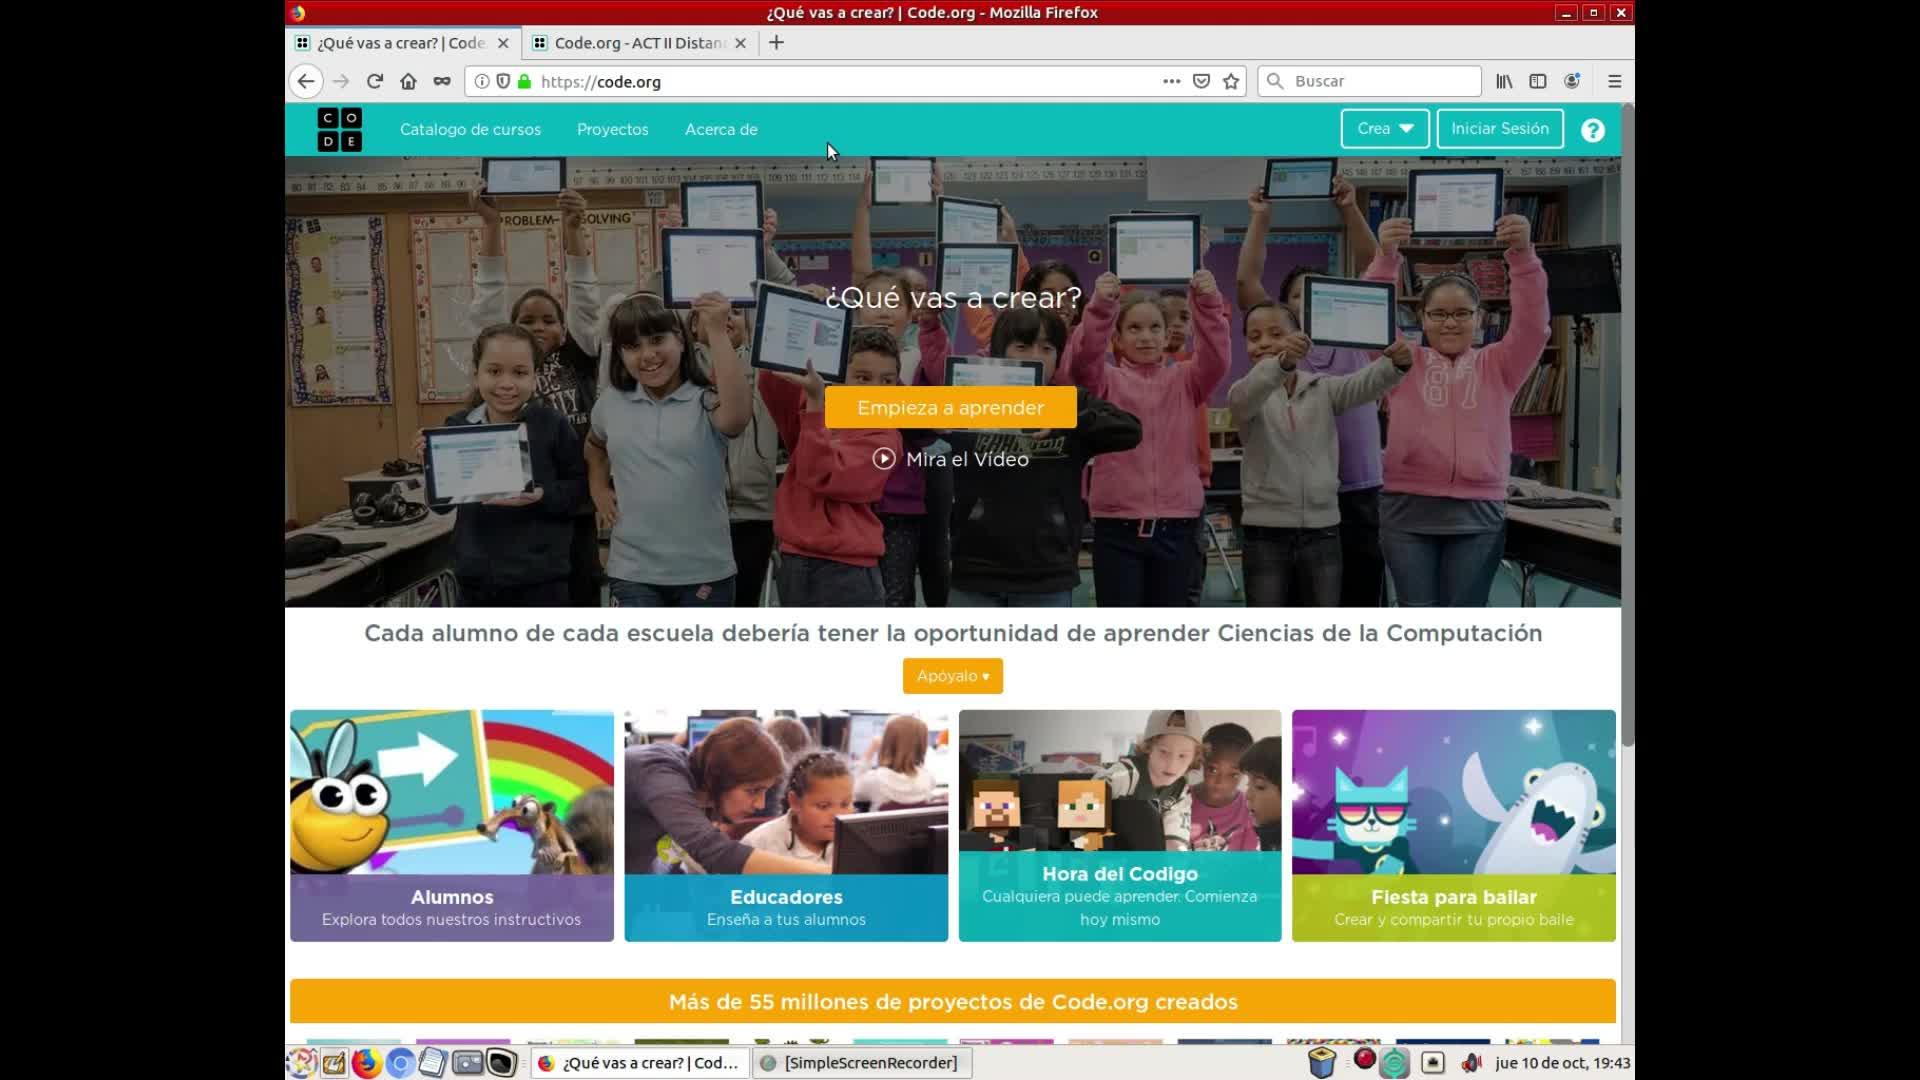This screenshot has height=1080, width=1920.
Task: Switch to Code.org - ACT II tab
Action: 638,43
